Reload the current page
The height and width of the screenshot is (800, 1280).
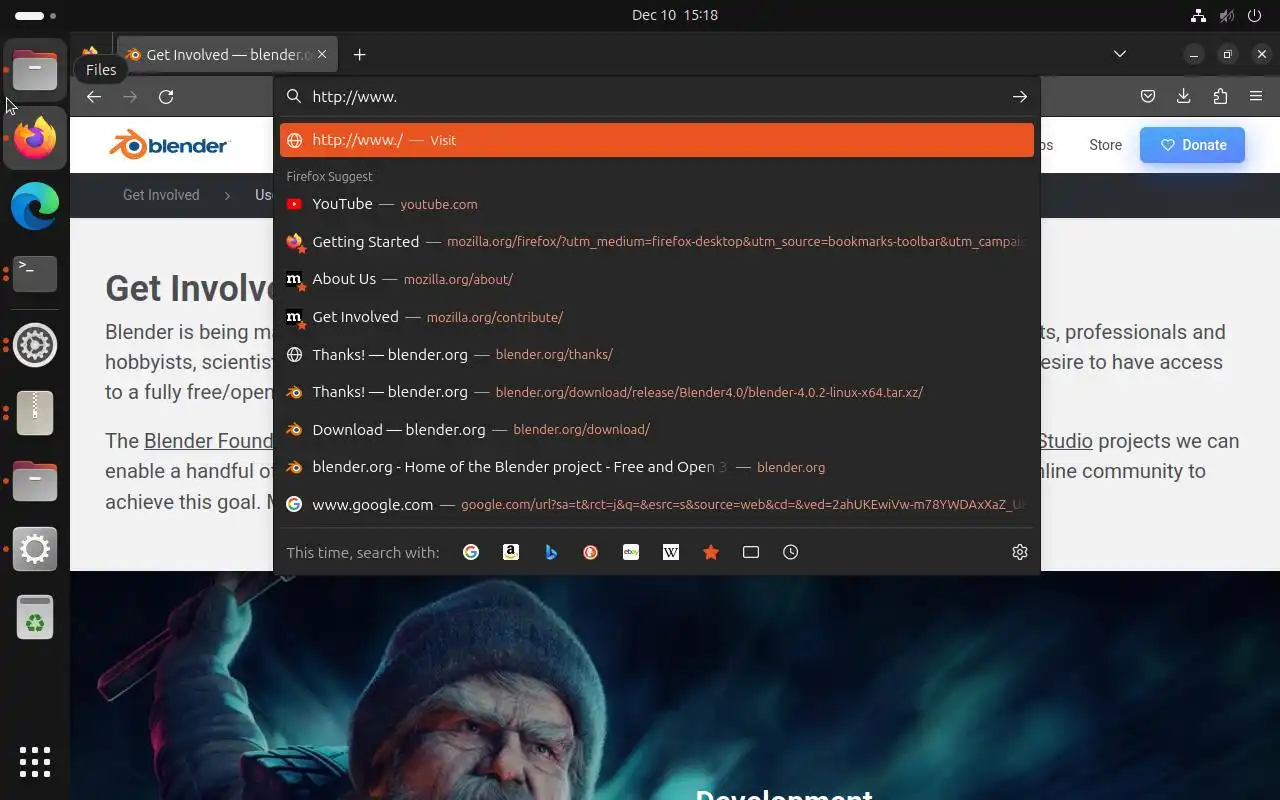pos(166,97)
